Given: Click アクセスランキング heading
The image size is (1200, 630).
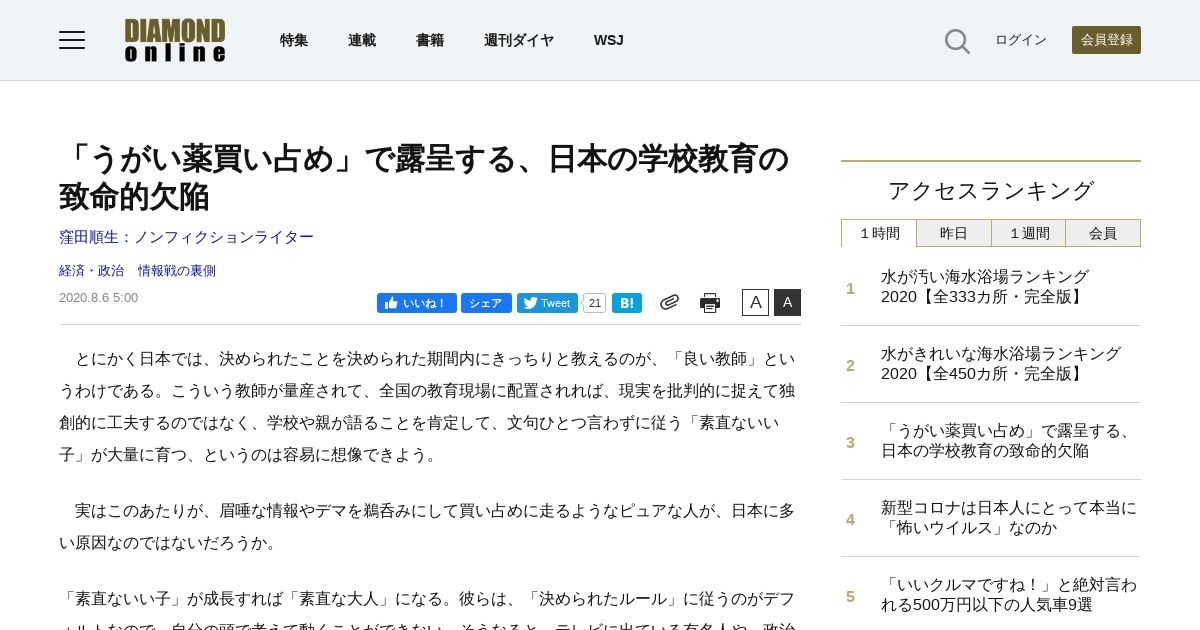Looking at the screenshot, I should click(991, 191).
